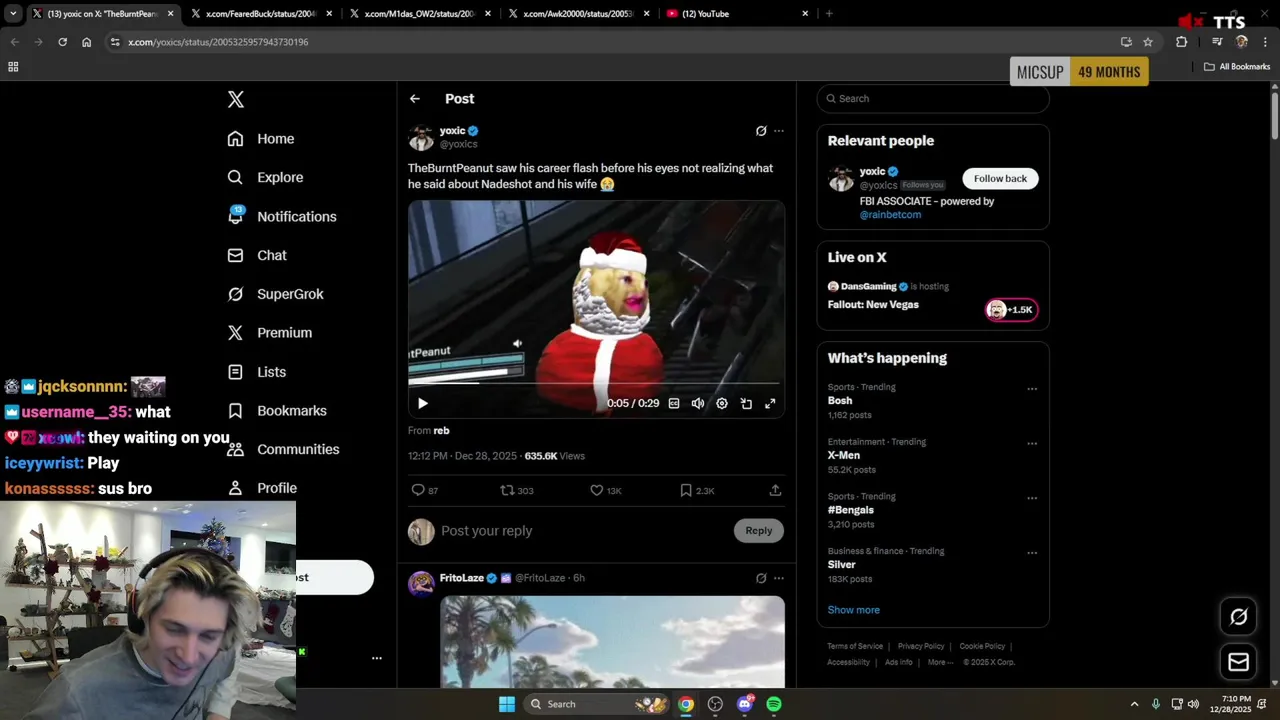Open Explore in the X sidebar
Image resolution: width=1280 pixels, height=720 pixels.
coord(265,177)
